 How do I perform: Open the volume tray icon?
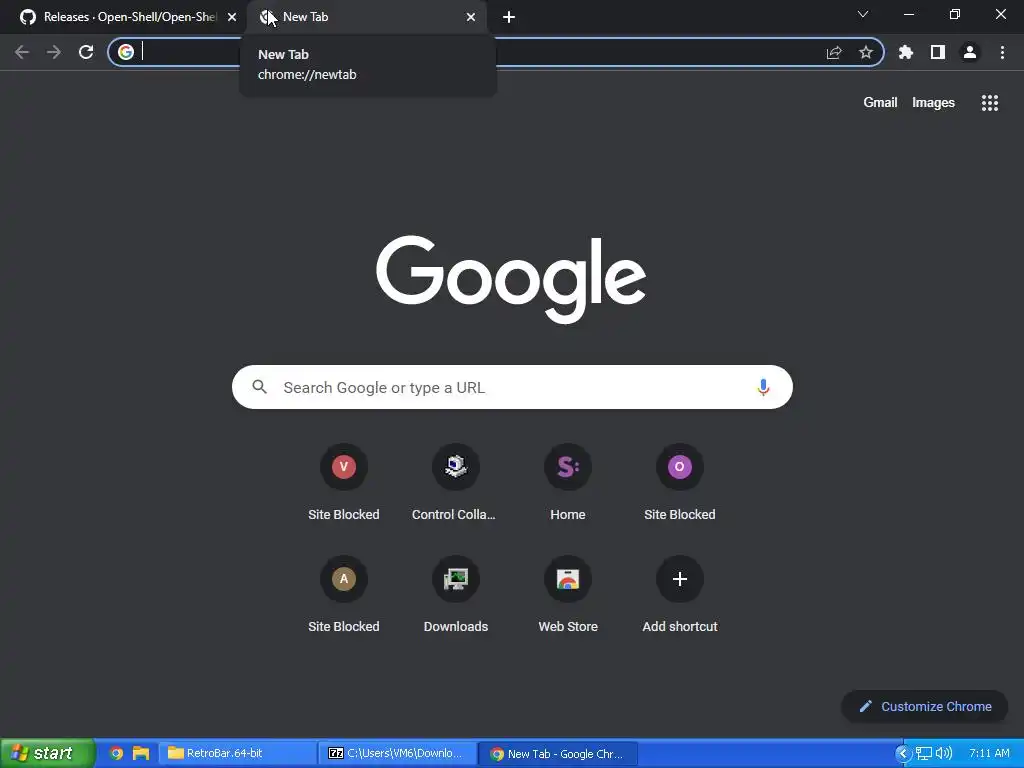[x=943, y=753]
